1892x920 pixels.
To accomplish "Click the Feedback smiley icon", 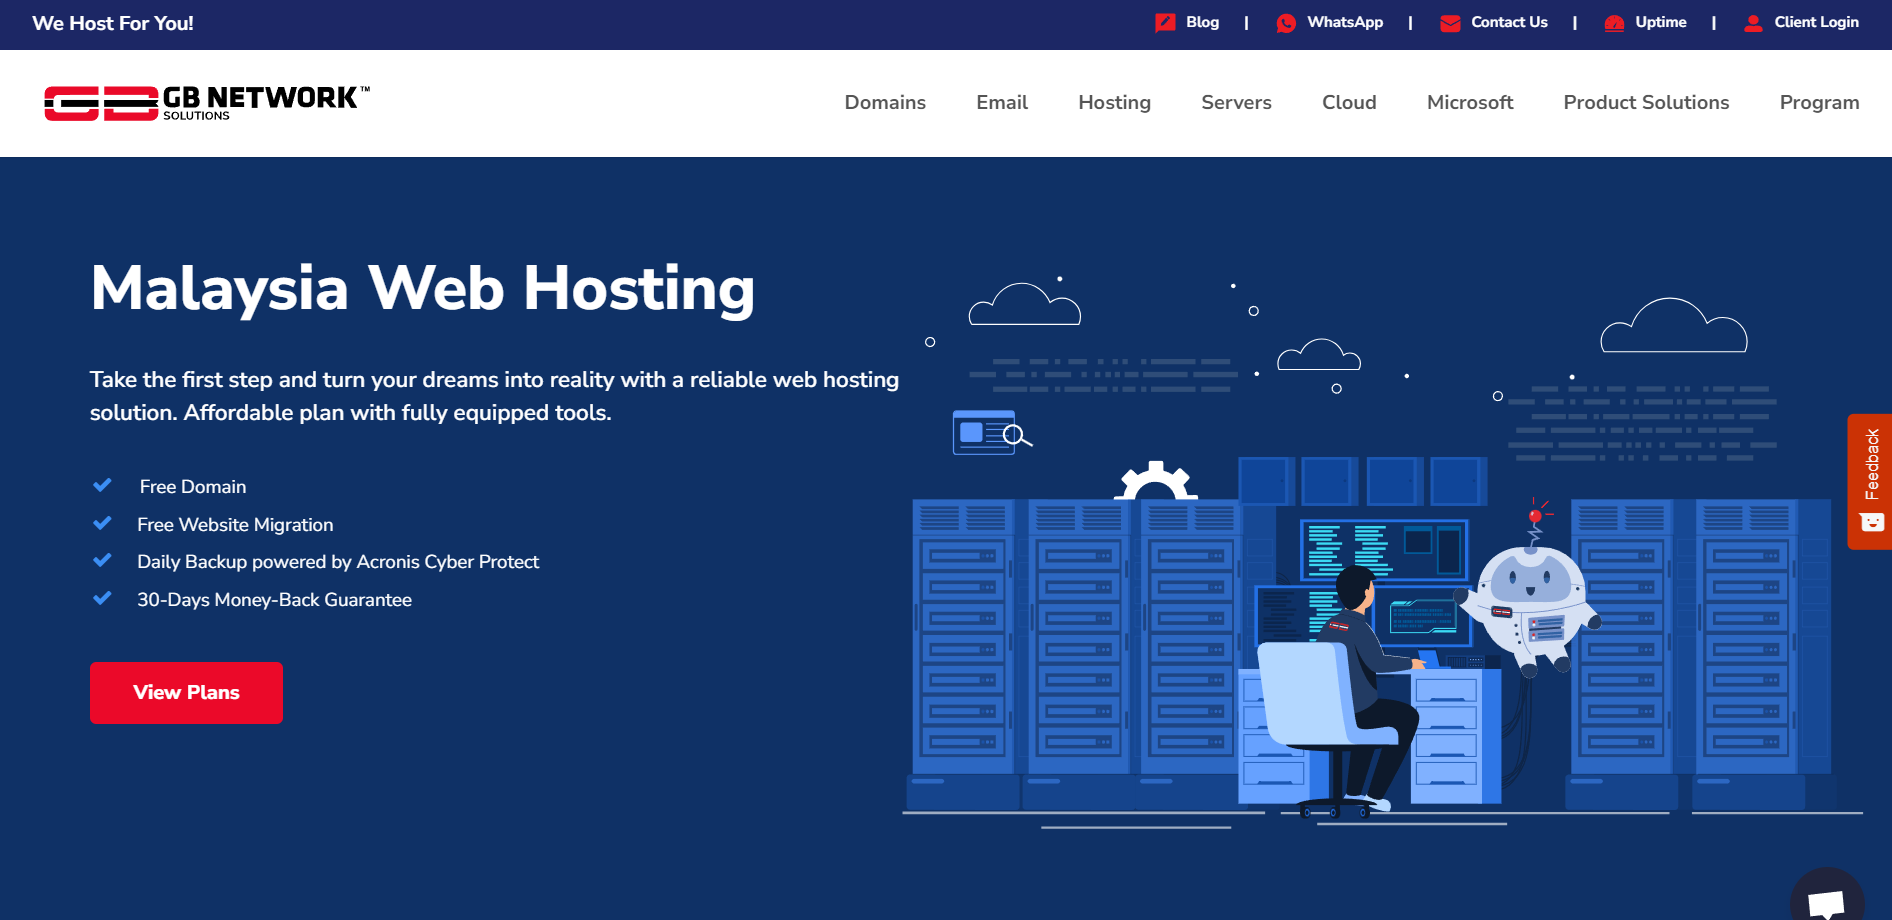I will [x=1872, y=522].
